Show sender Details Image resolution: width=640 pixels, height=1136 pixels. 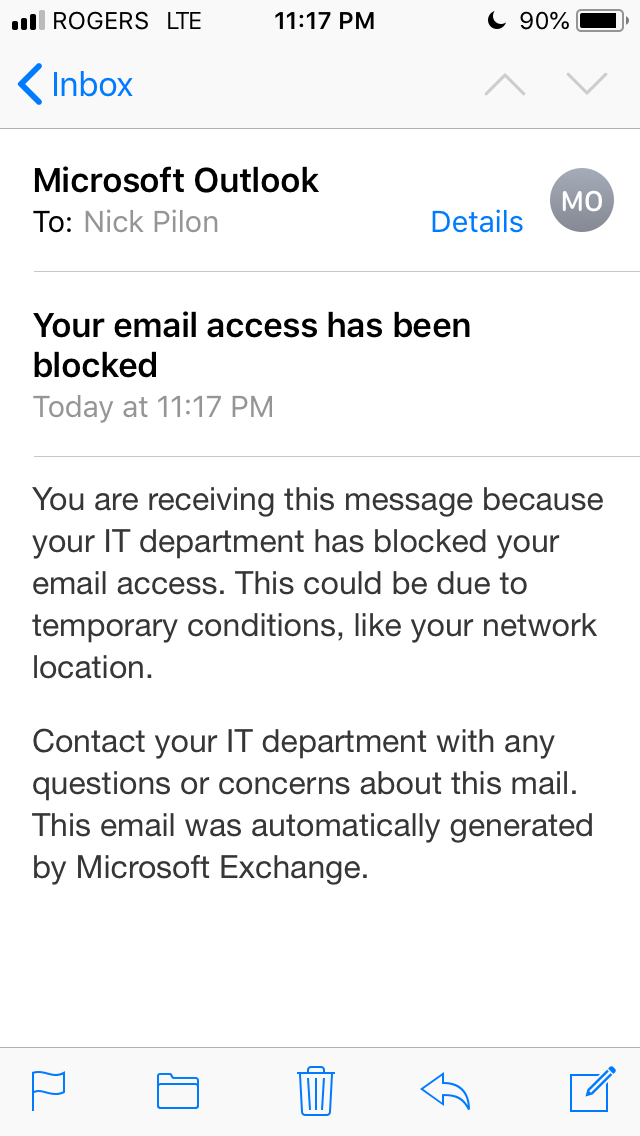pyautogui.click(x=476, y=222)
